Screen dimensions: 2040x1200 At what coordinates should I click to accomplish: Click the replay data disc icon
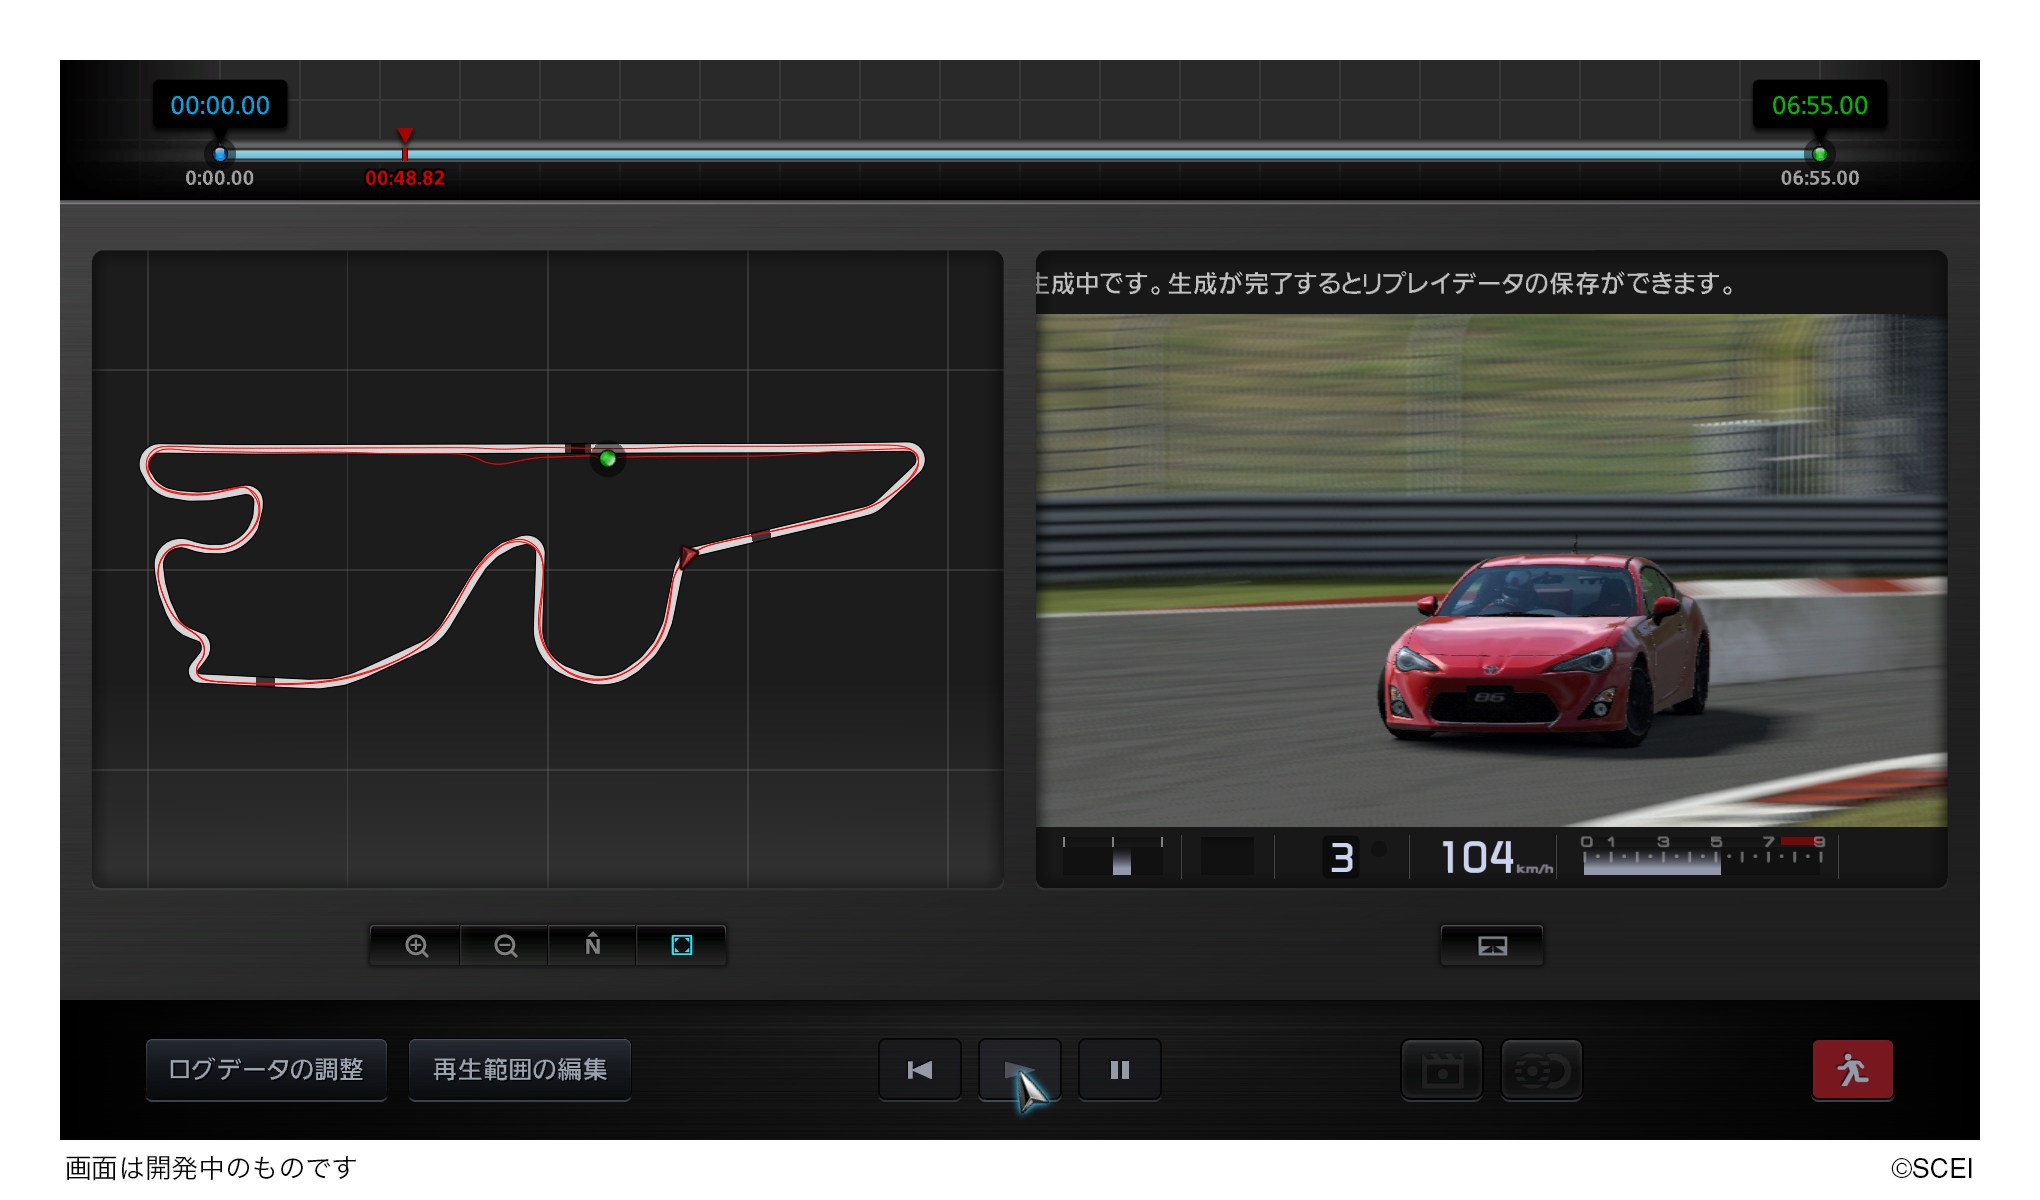[x=1541, y=1071]
